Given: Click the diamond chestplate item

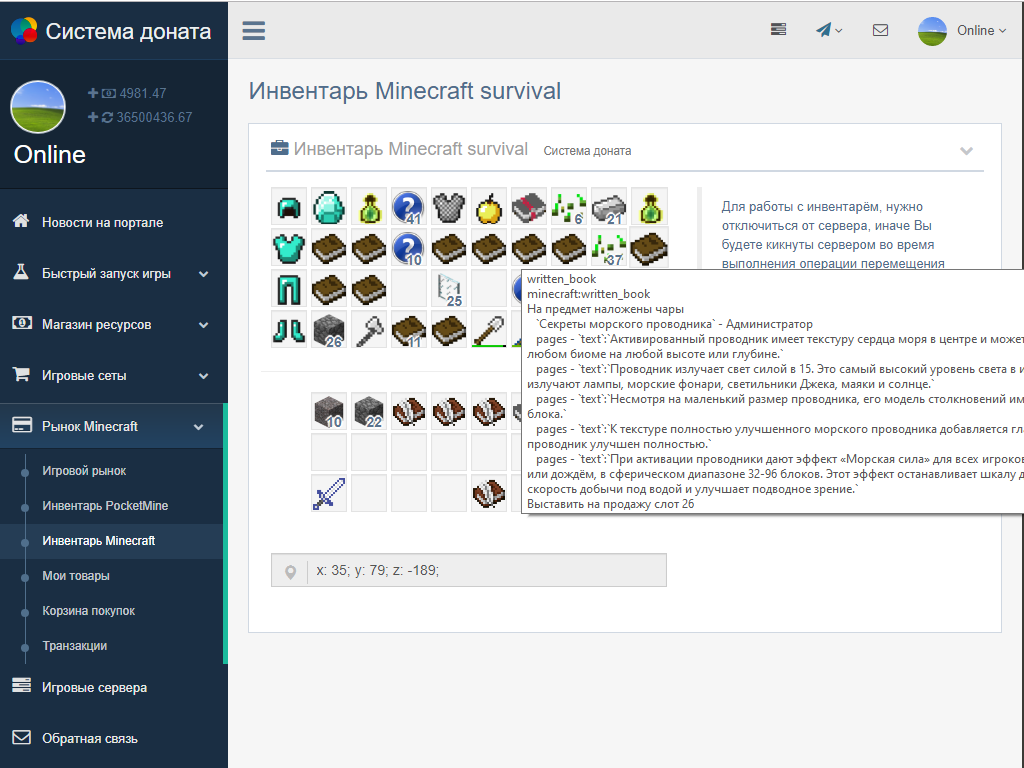Looking at the screenshot, I should point(289,247).
